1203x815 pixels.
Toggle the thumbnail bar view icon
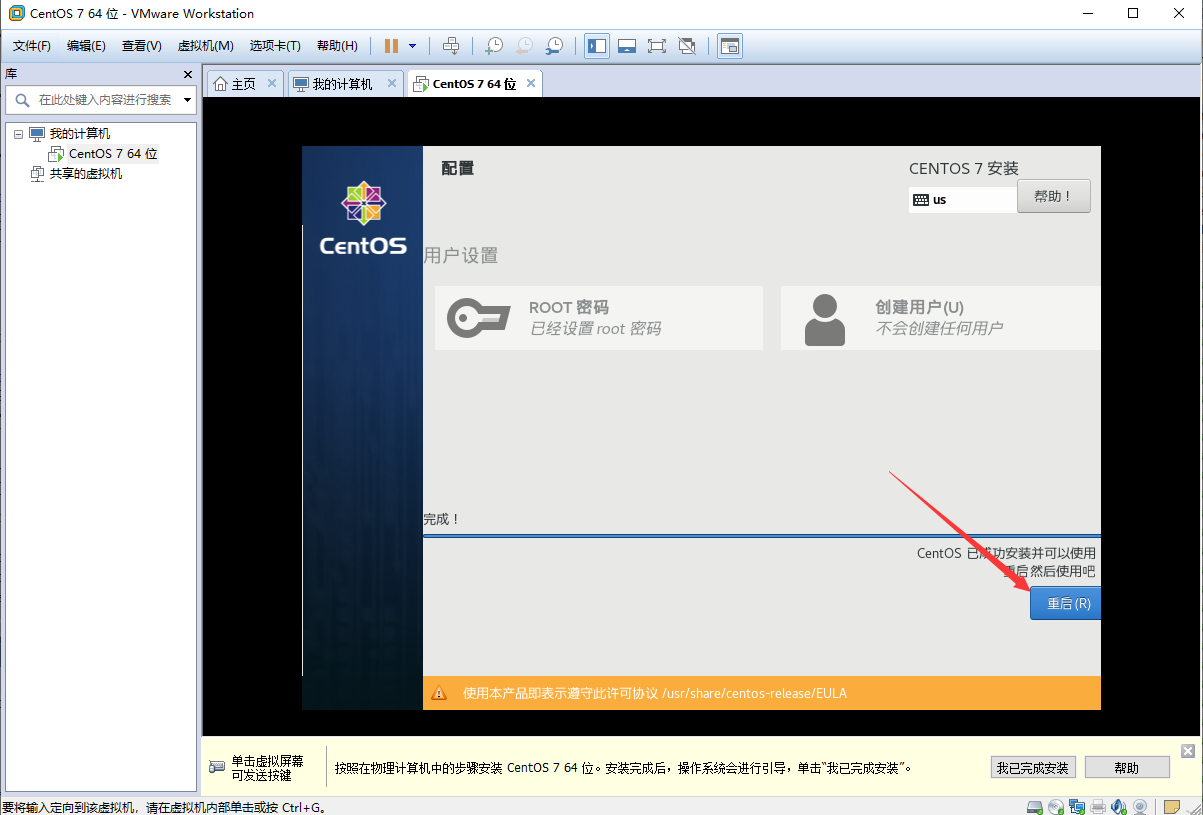pyautogui.click(x=627, y=46)
